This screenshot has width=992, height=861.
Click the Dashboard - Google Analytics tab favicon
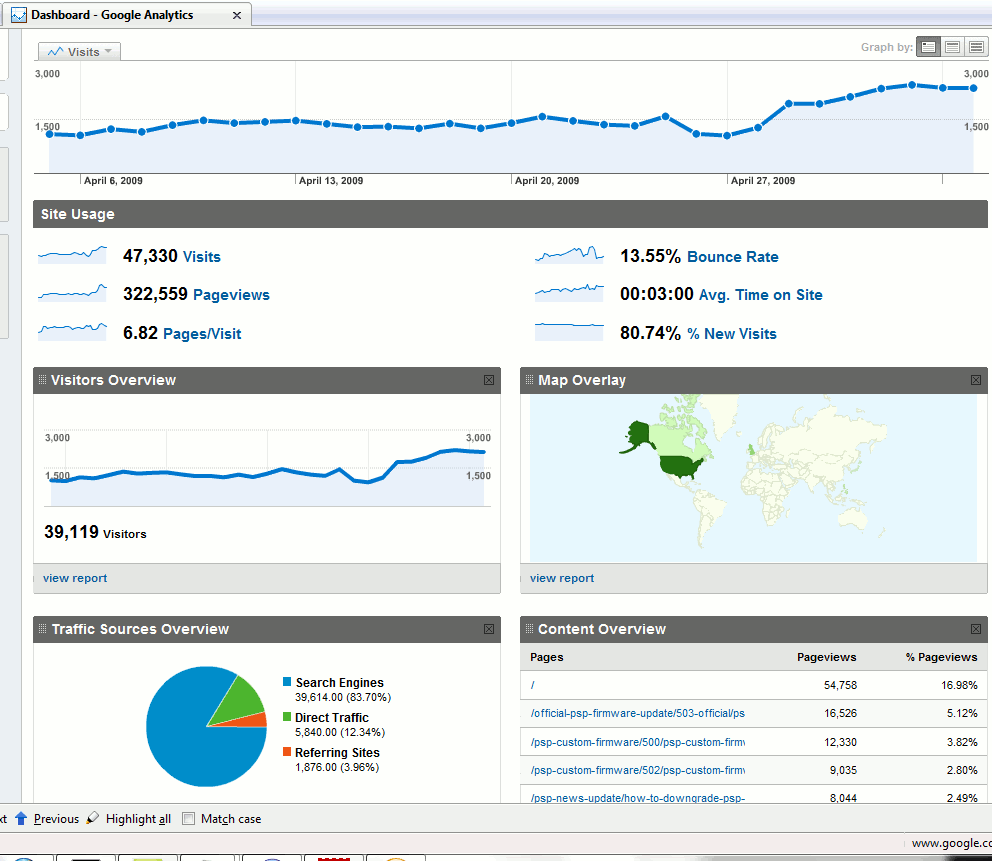click(18, 15)
